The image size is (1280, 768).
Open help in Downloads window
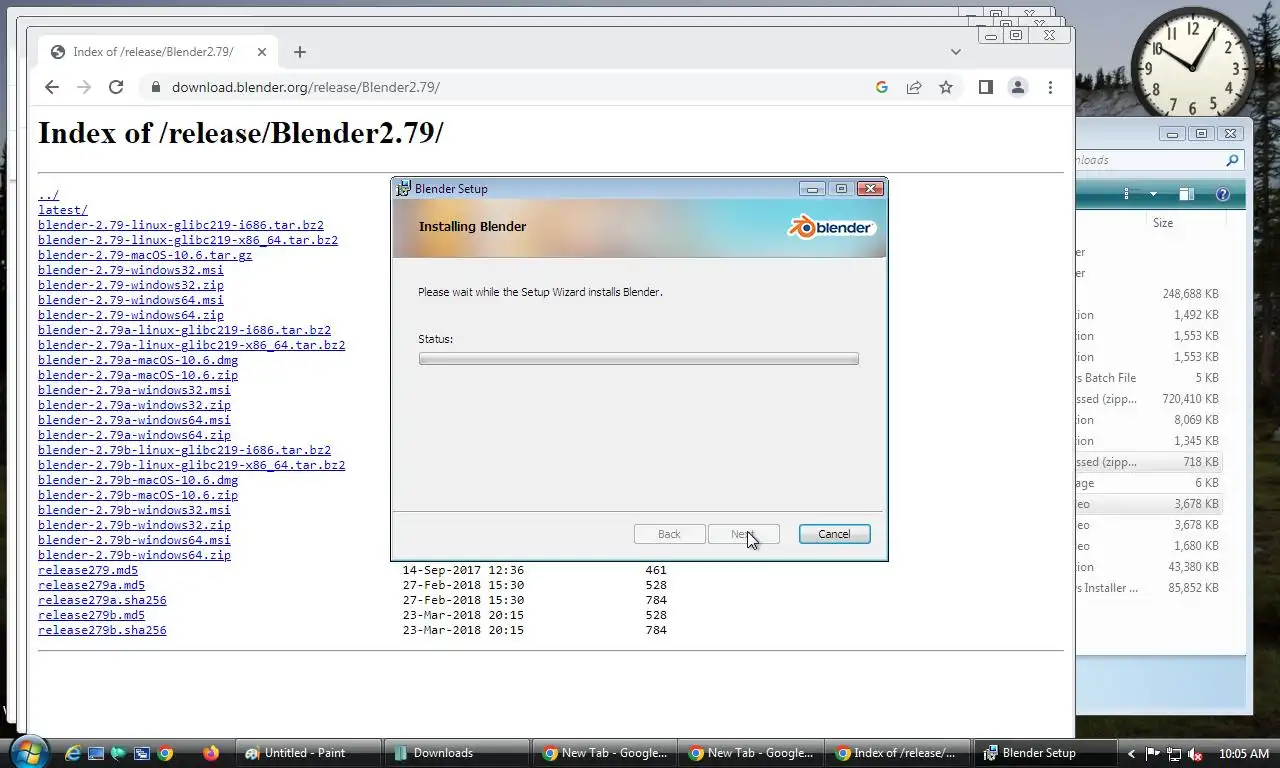tap(1222, 194)
